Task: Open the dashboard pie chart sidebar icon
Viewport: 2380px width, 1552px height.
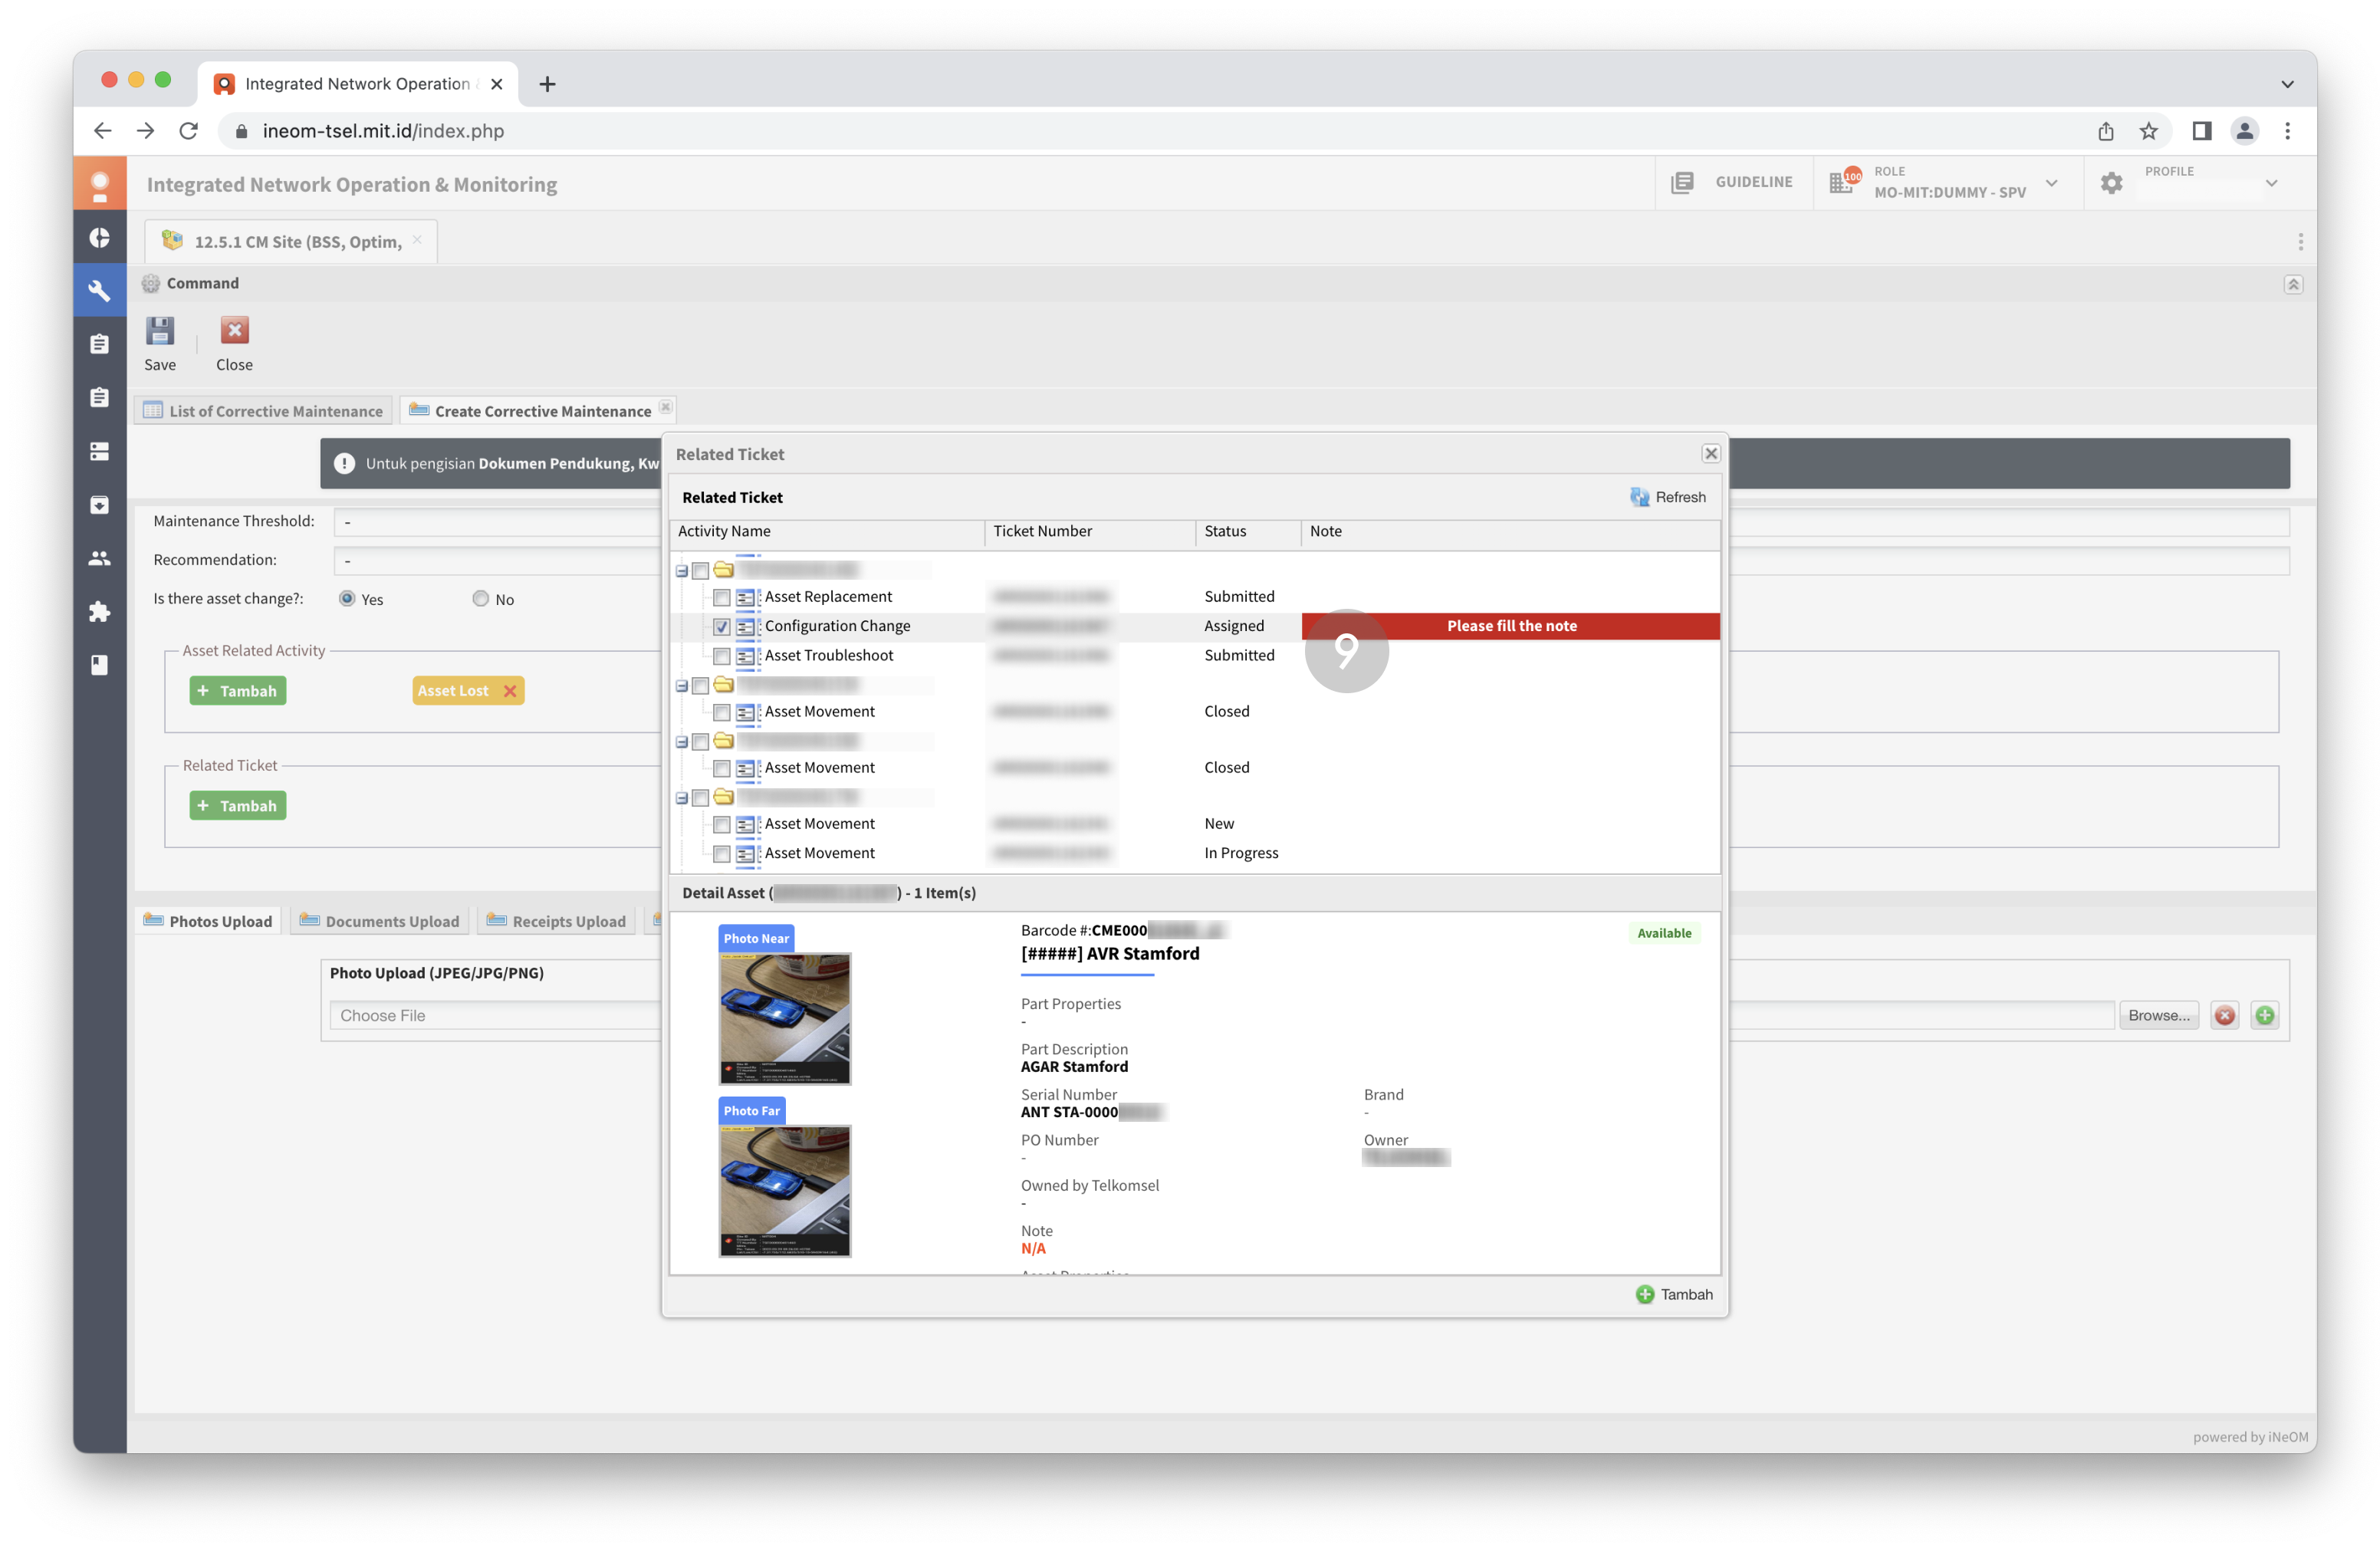Action: click(x=99, y=237)
